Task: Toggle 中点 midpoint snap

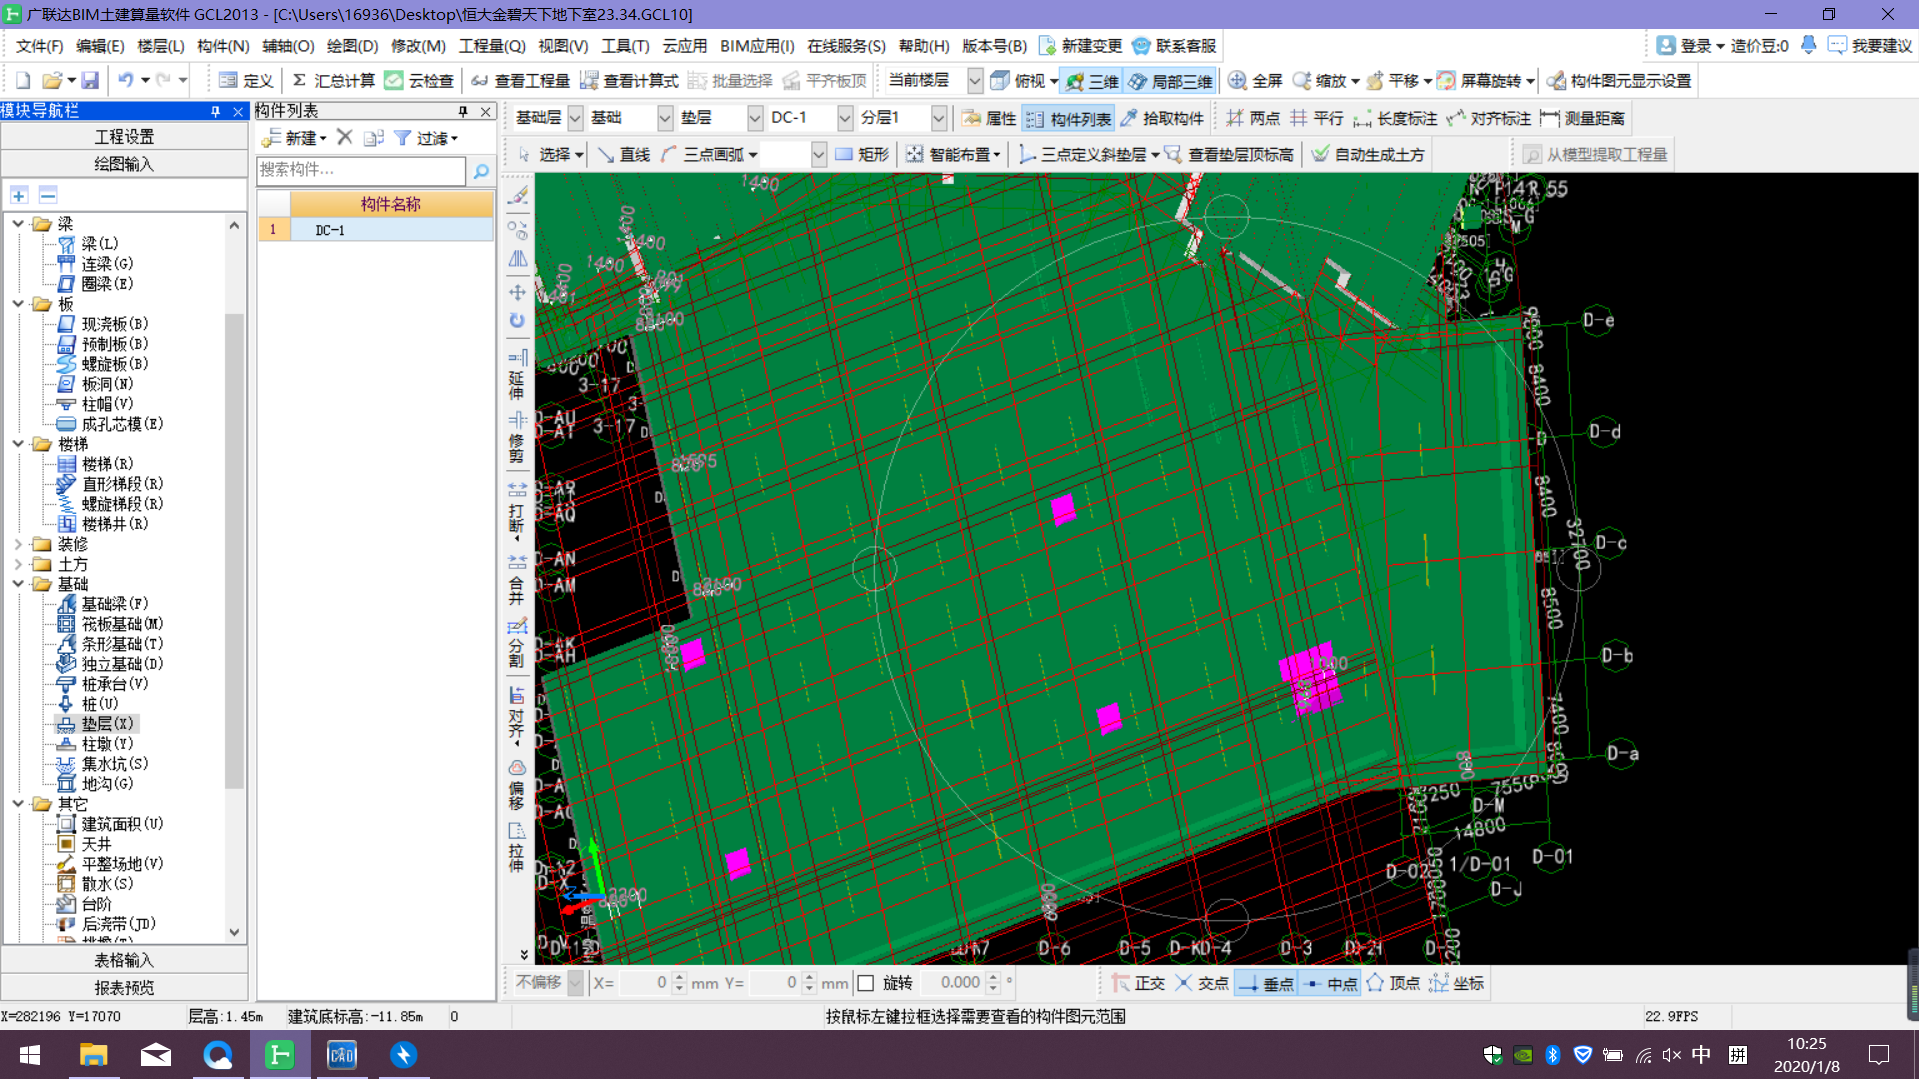Action: [1330, 983]
